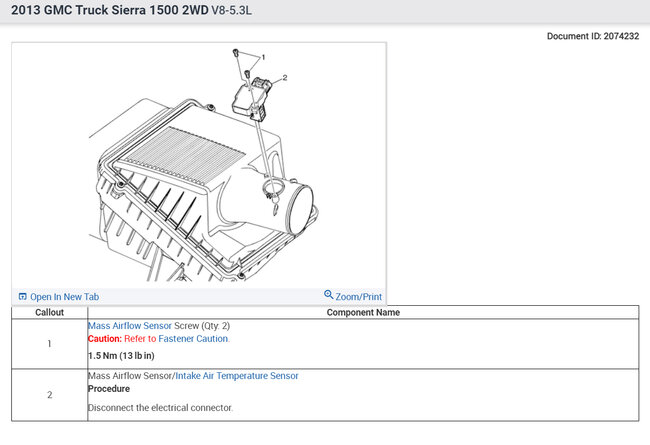The width and height of the screenshot is (650, 445).
Task: Click the Open In New Tab icon
Action: coord(23,297)
